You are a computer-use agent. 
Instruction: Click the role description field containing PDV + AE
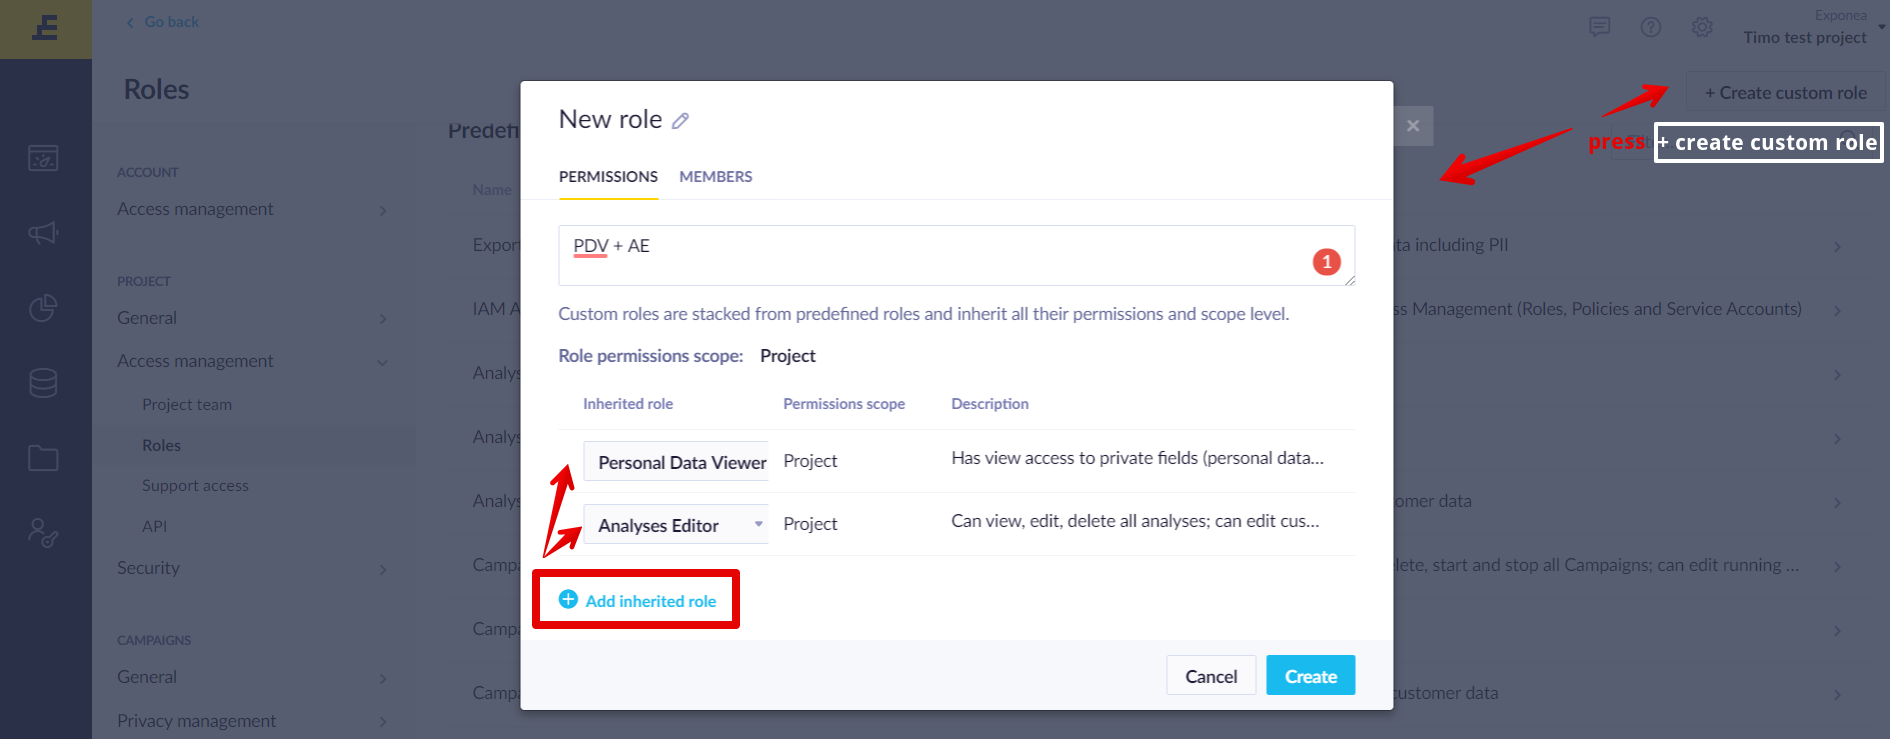click(957, 255)
